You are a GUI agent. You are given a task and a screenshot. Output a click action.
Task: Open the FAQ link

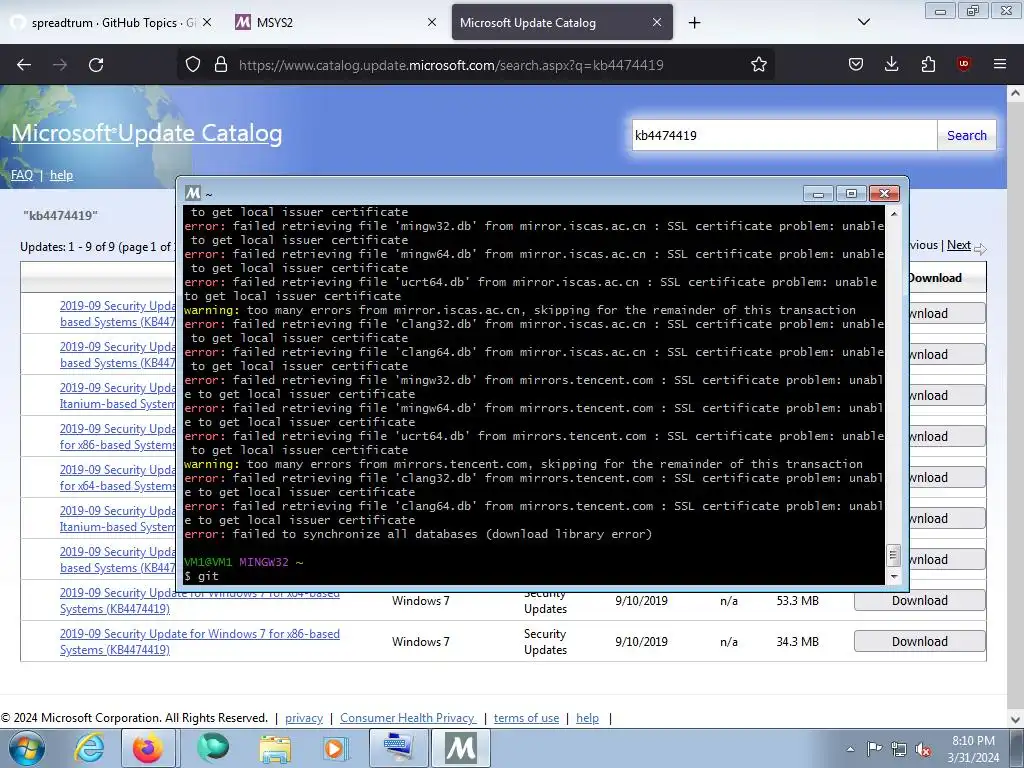coord(22,175)
